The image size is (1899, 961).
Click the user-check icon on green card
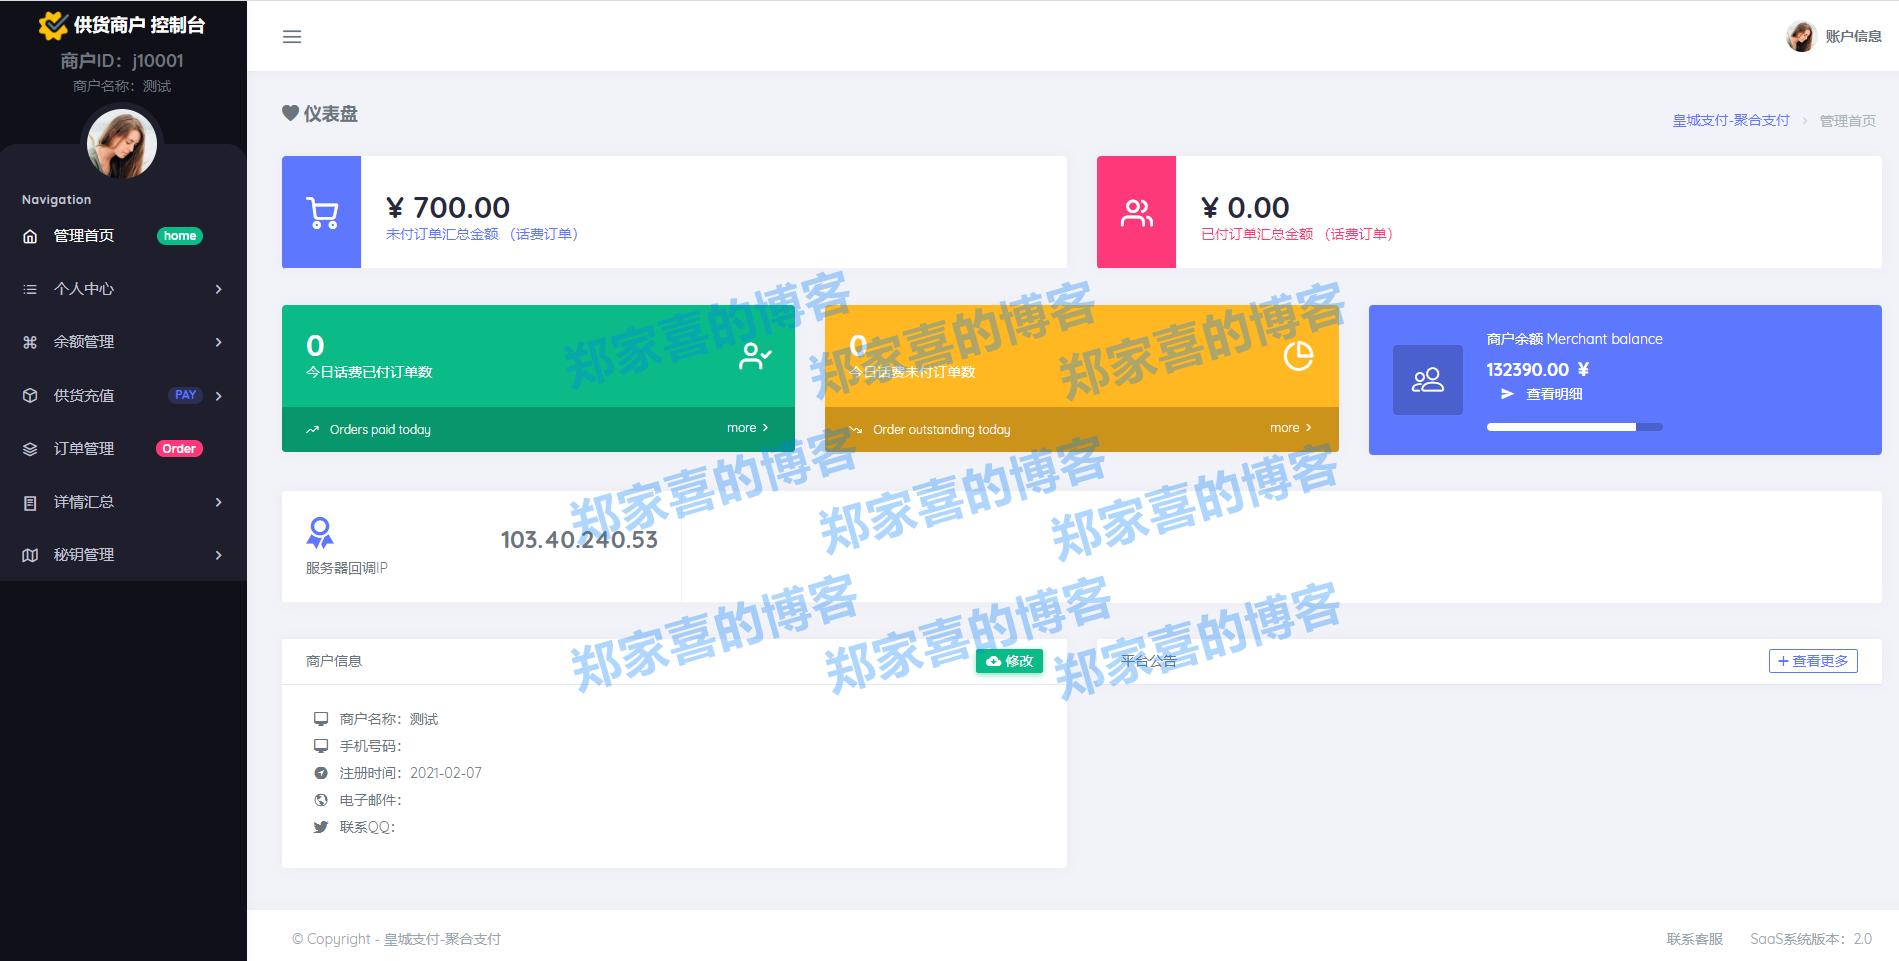[x=755, y=356]
